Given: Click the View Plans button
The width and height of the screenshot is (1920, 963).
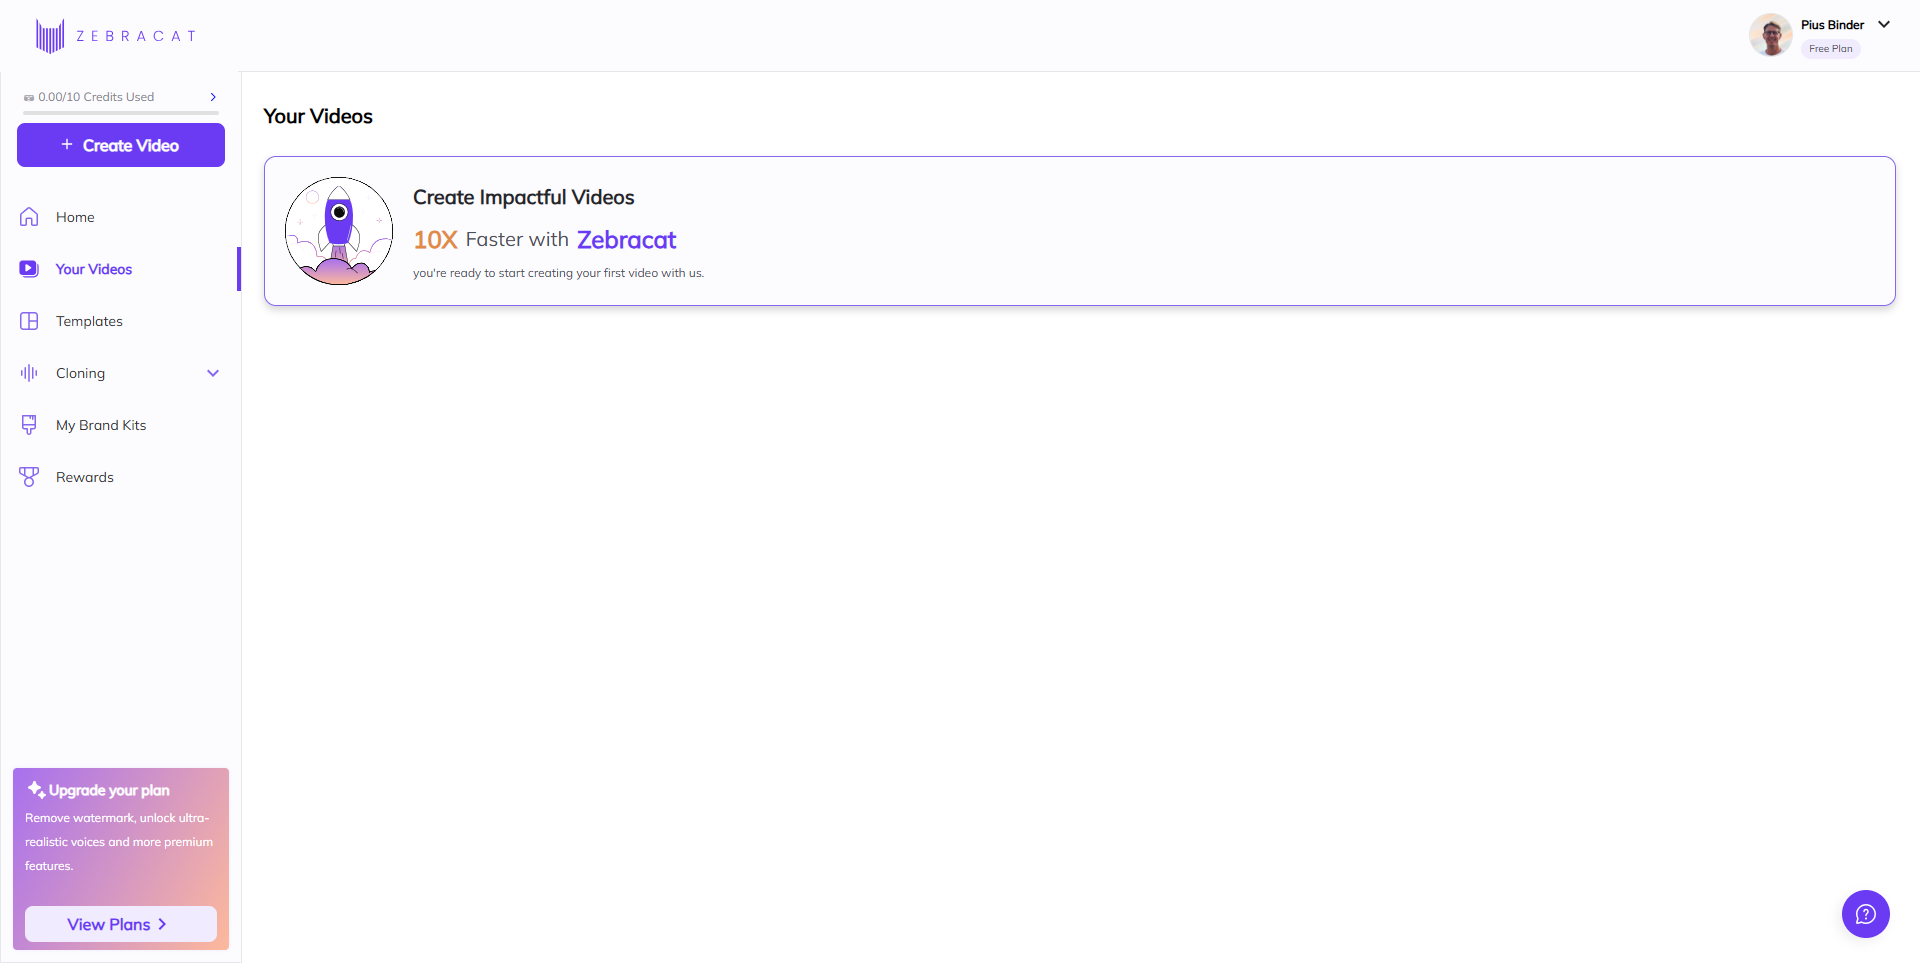Looking at the screenshot, I should pos(120,924).
